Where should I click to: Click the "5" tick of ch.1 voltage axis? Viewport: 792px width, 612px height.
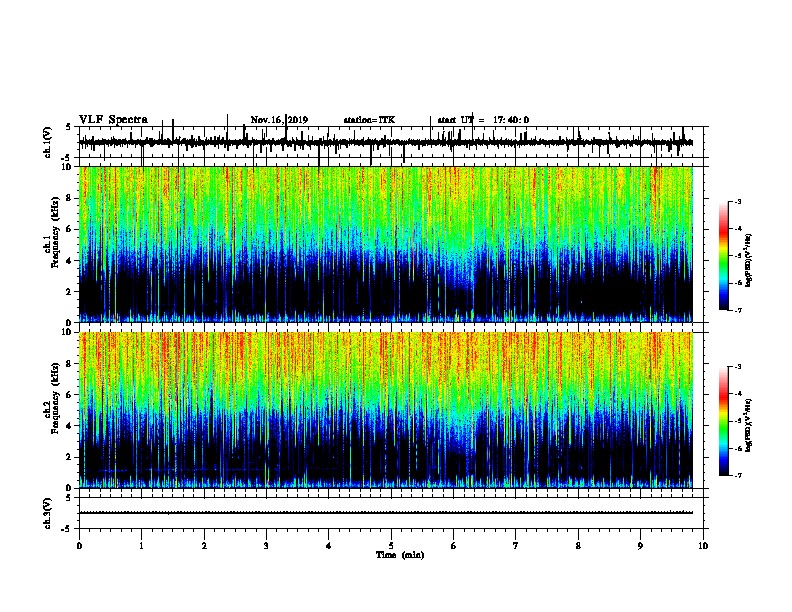(x=68, y=127)
